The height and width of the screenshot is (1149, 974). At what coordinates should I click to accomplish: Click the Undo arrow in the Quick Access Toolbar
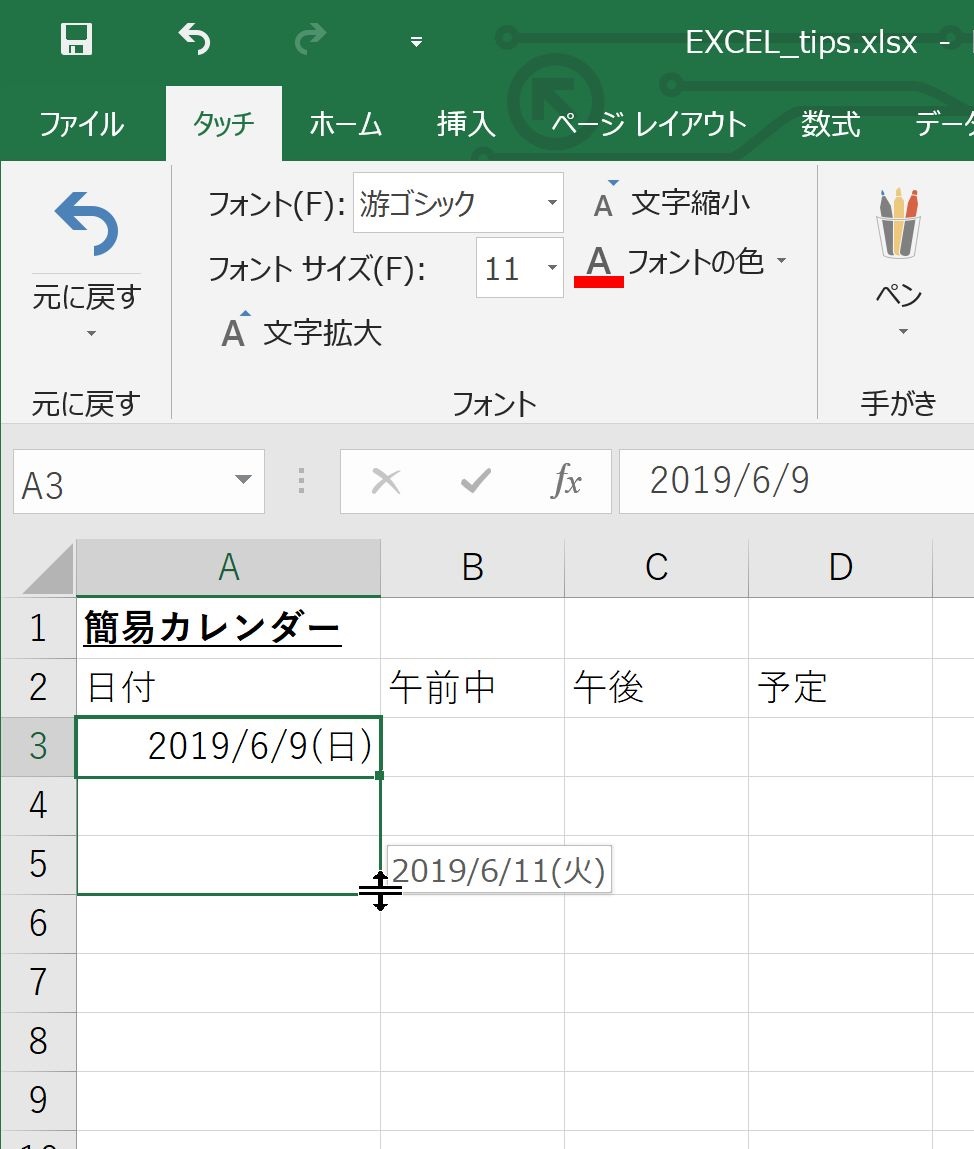point(194,40)
